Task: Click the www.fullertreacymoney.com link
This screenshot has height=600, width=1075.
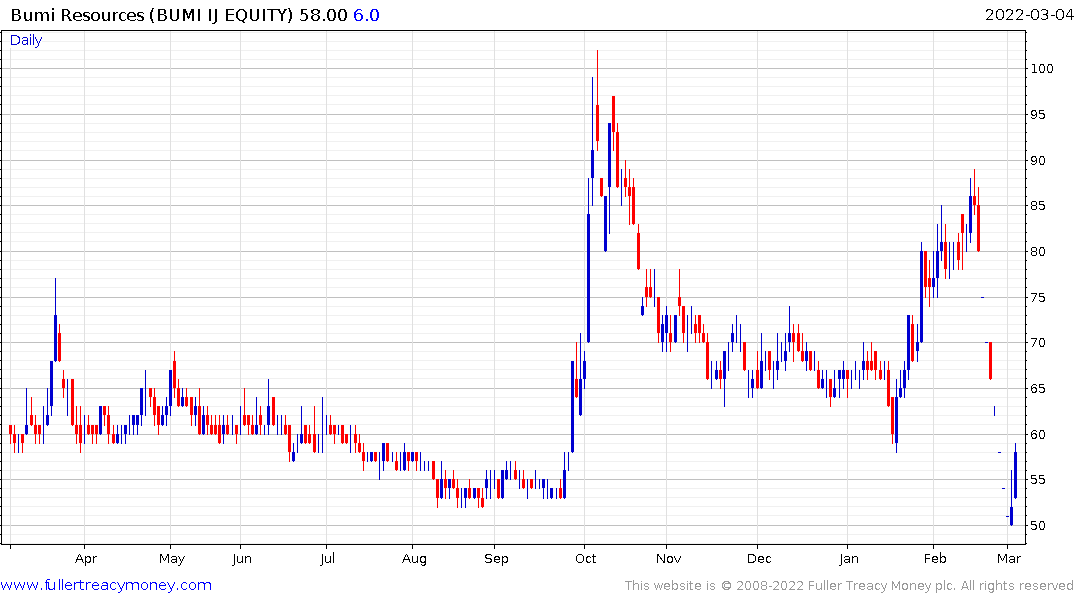Action: (x=106, y=585)
